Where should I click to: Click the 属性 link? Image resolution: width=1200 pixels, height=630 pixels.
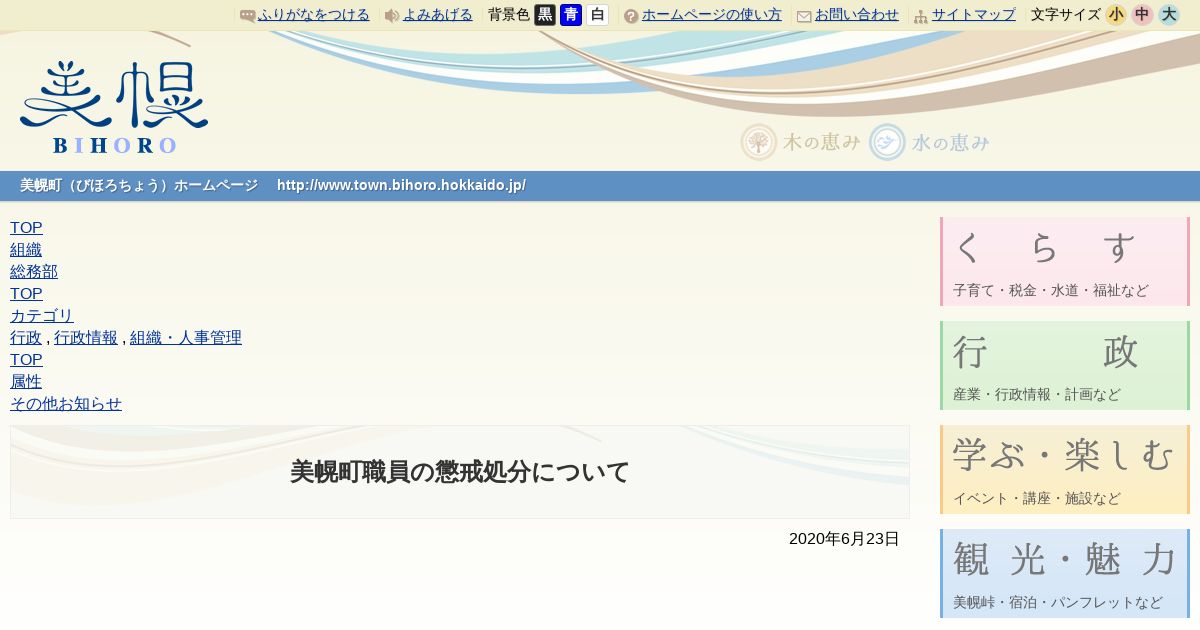26,382
